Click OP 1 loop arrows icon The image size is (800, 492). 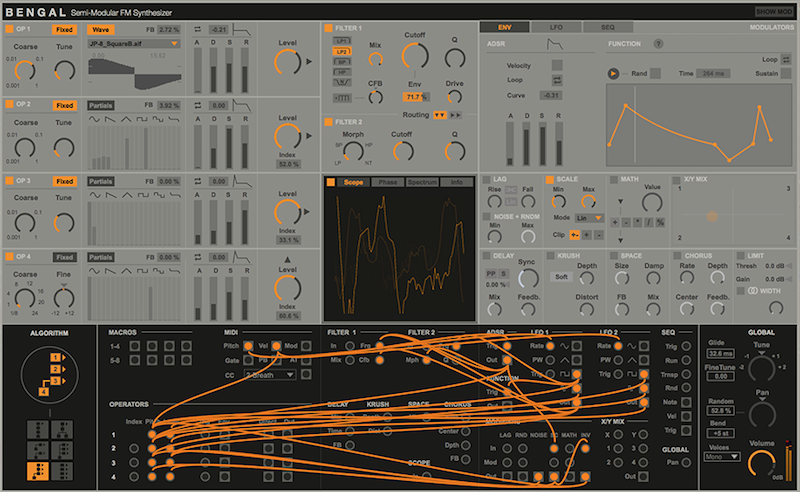pyautogui.click(x=197, y=30)
